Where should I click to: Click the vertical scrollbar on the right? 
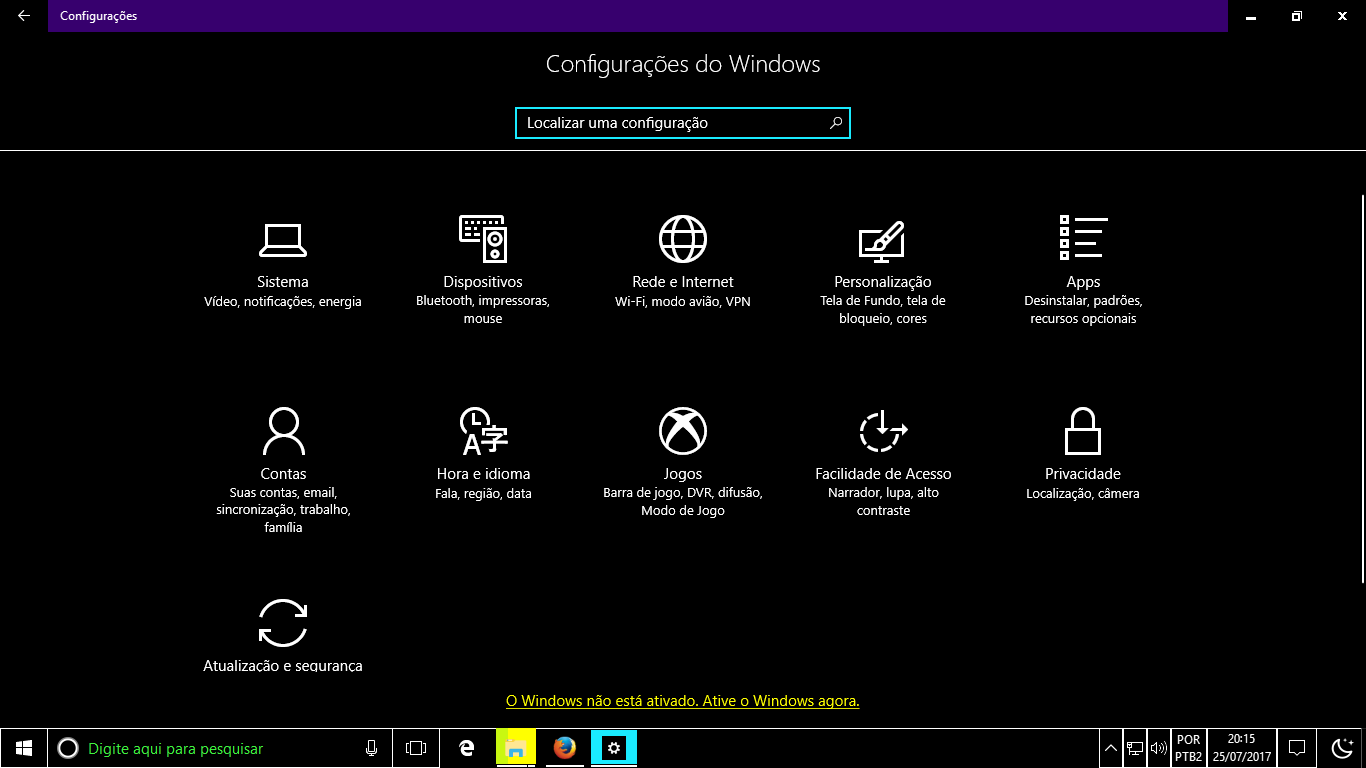[x=1362, y=390]
